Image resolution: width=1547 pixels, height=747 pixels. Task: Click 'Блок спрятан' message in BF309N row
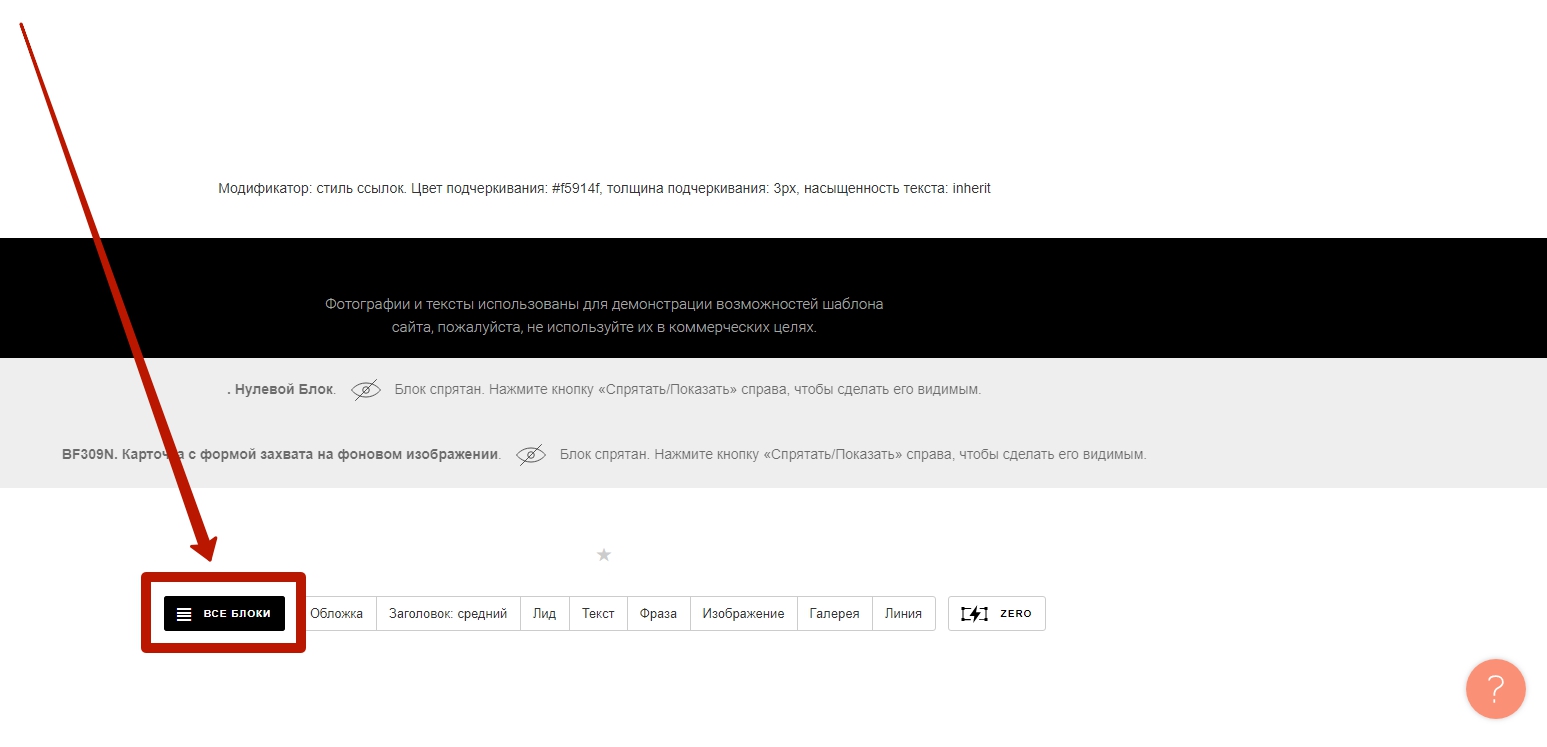(x=852, y=455)
